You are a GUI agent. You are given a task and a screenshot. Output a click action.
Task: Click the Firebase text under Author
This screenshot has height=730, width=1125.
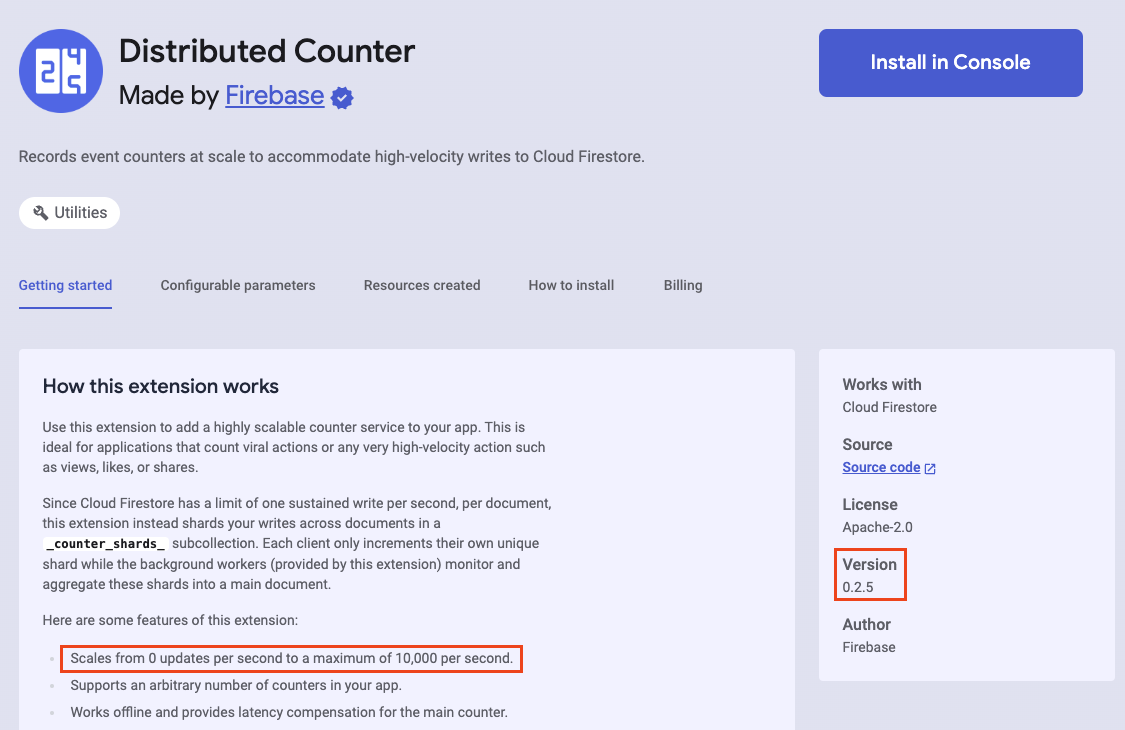(869, 647)
